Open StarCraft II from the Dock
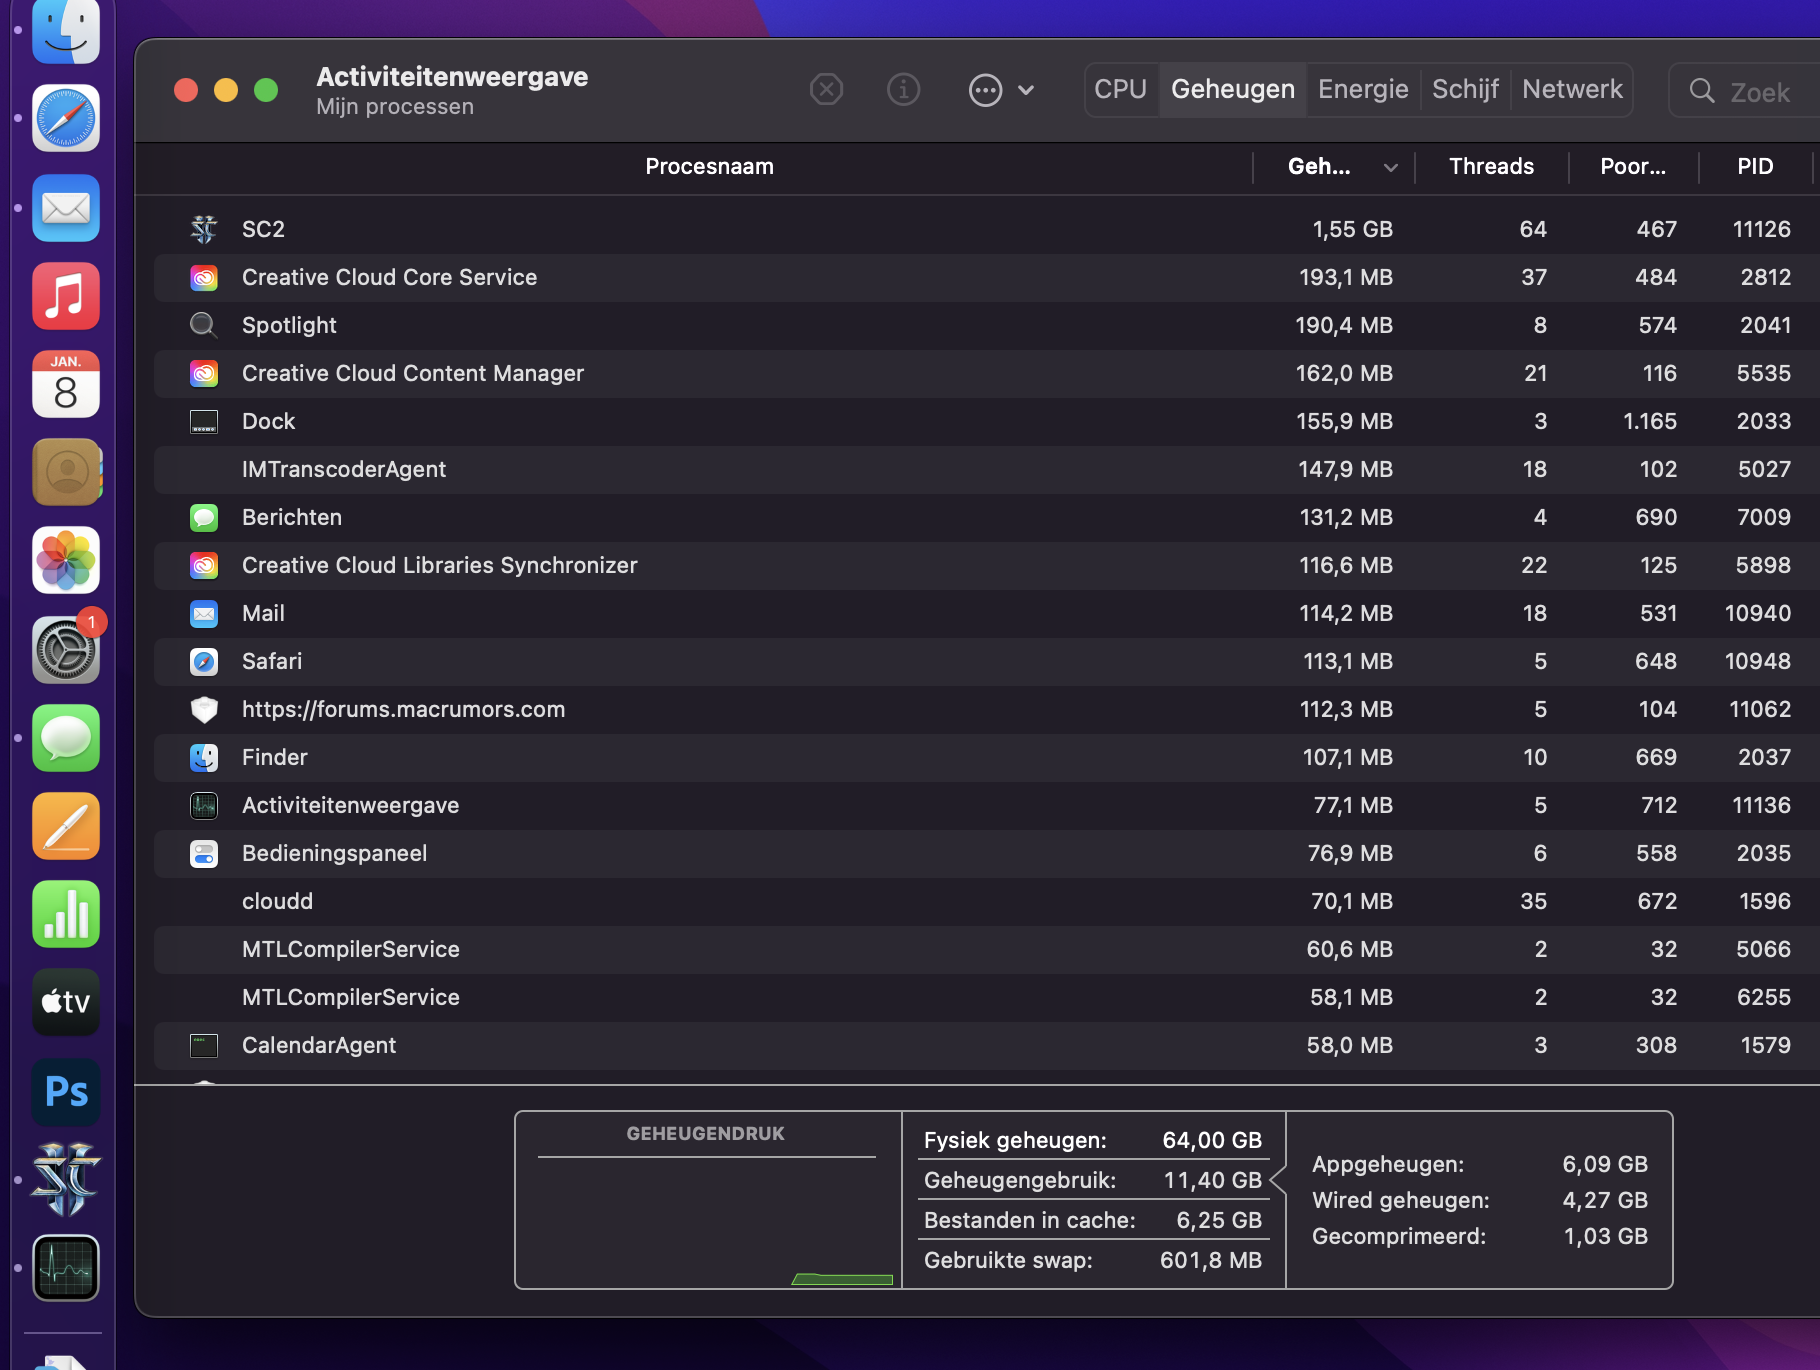This screenshot has height=1370, width=1820. 66,1180
